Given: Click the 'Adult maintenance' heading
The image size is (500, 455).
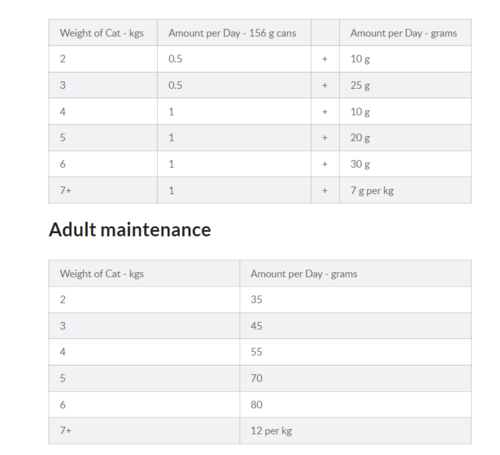Looking at the screenshot, I should coord(130,230).
